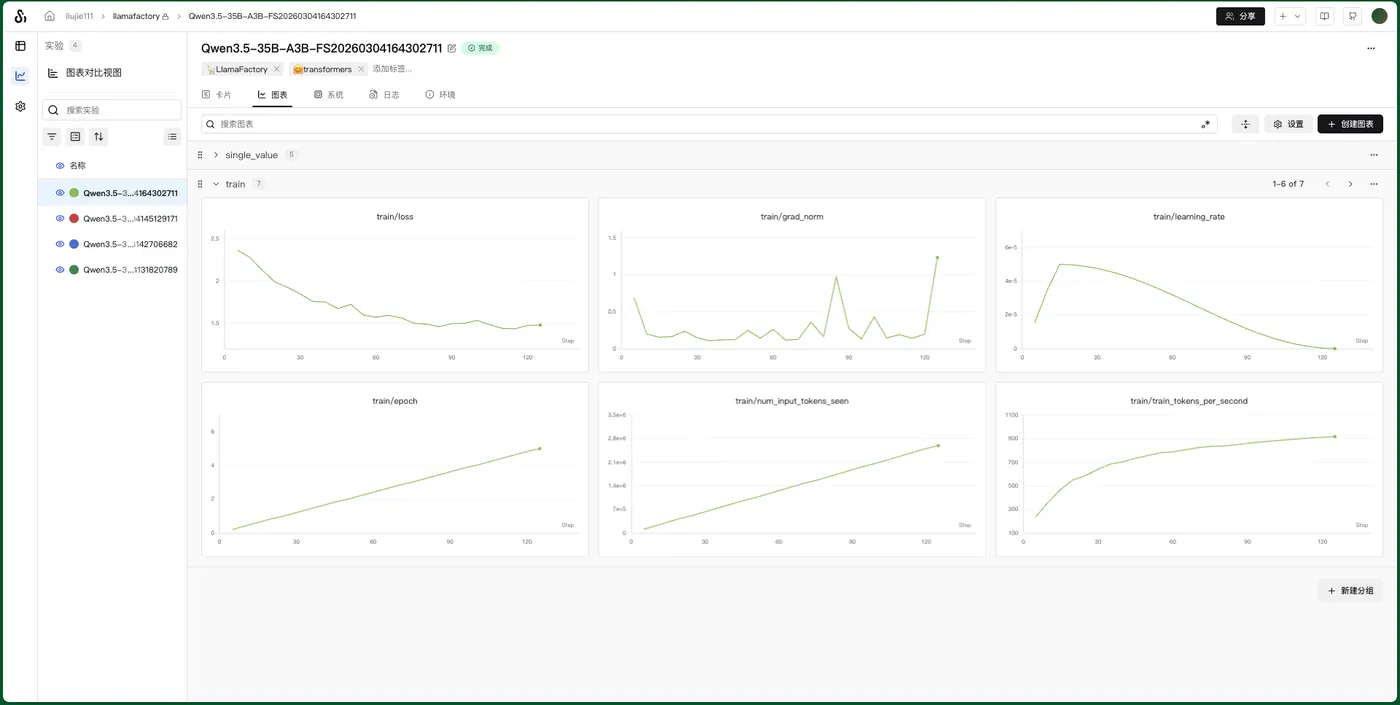Open the GitHub icon in top bar
This screenshot has height=705, width=1400.
(x=1352, y=16)
